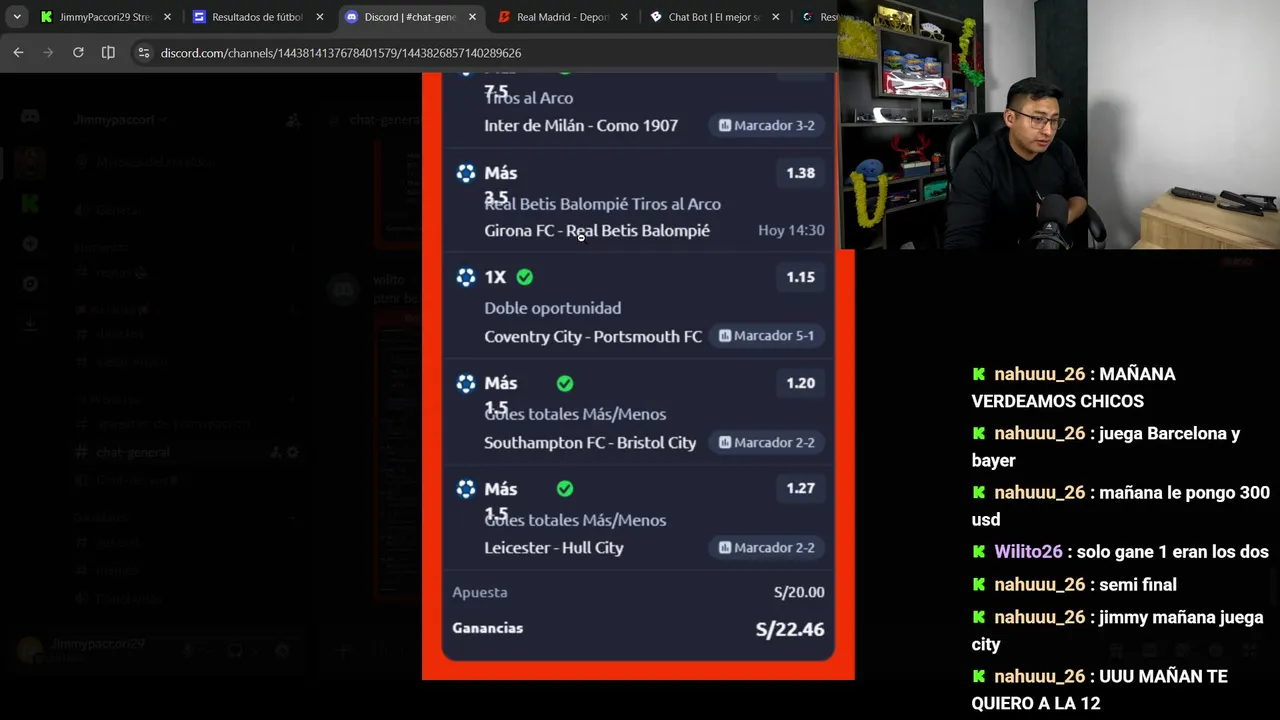Click green check on Southampton FC bet
1280x720 pixels.
click(x=565, y=383)
